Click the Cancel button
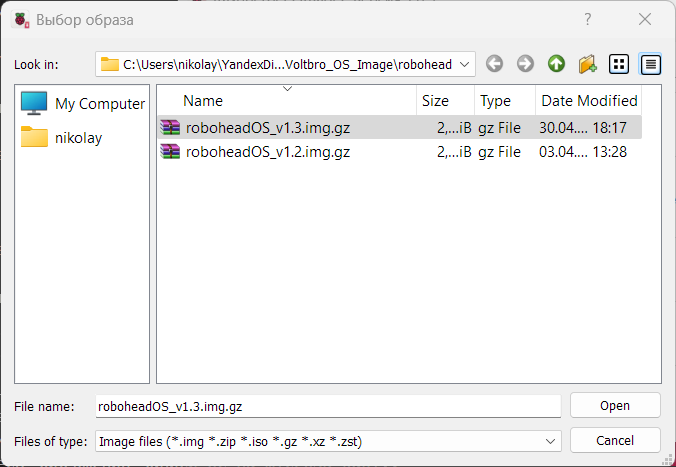This screenshot has height=467, width=676. (615, 440)
